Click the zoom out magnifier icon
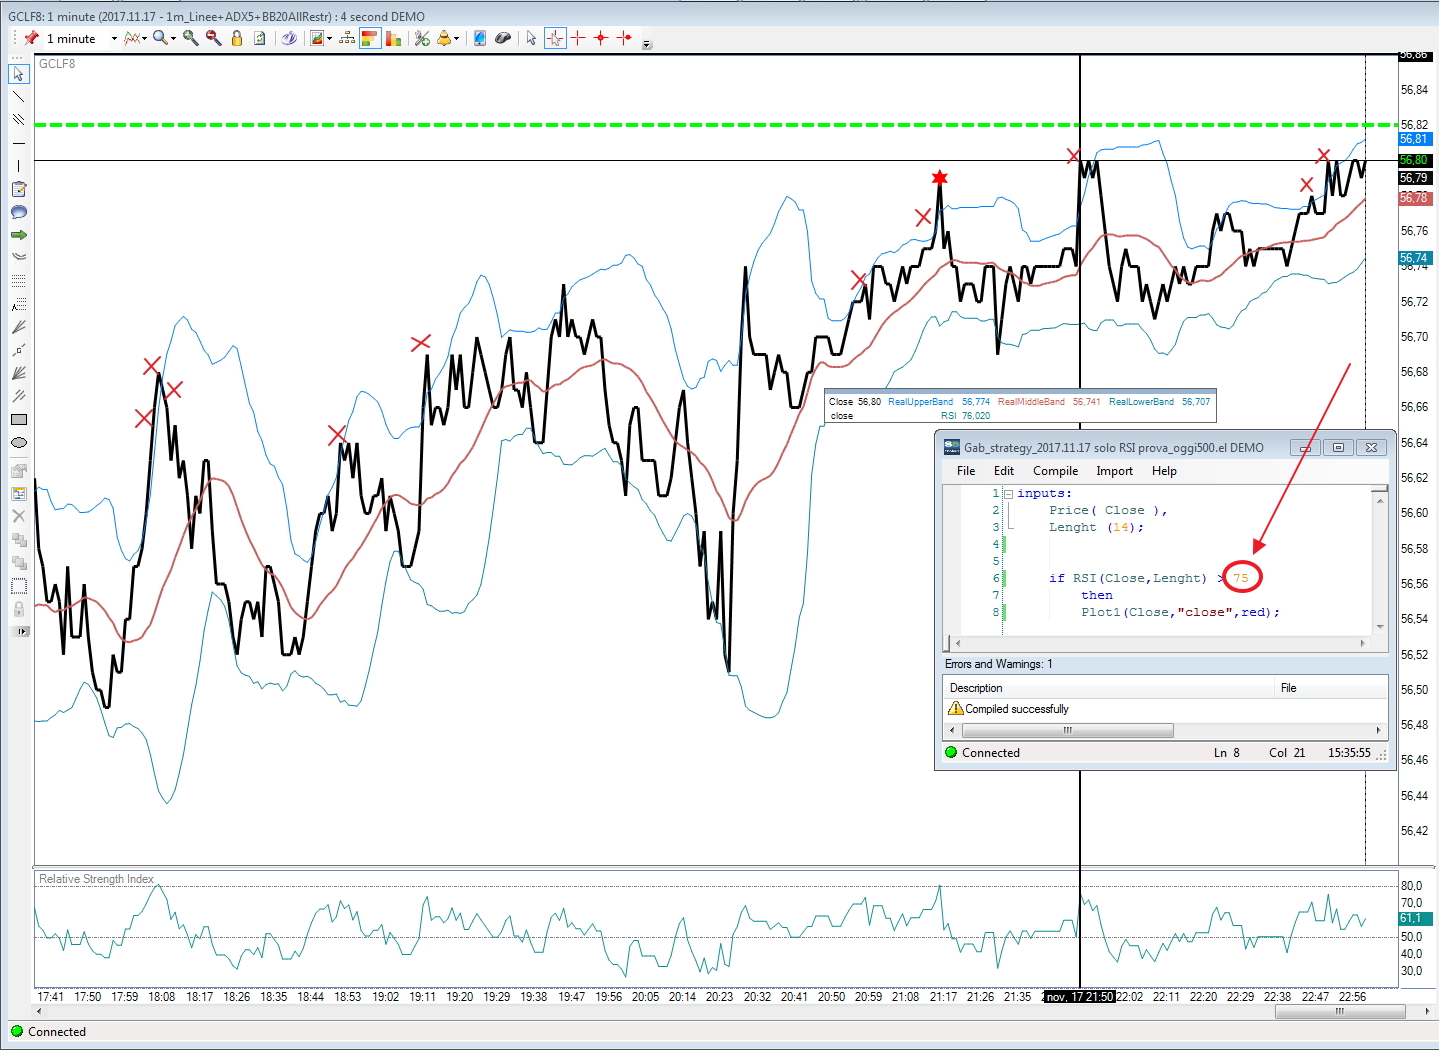 [213, 38]
